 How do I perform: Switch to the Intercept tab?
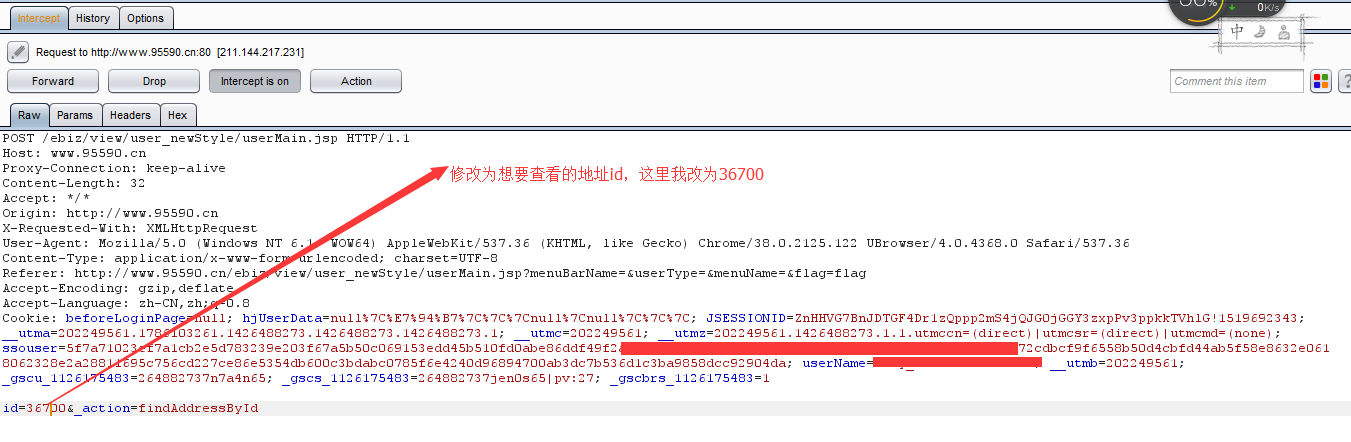pyautogui.click(x=39, y=18)
